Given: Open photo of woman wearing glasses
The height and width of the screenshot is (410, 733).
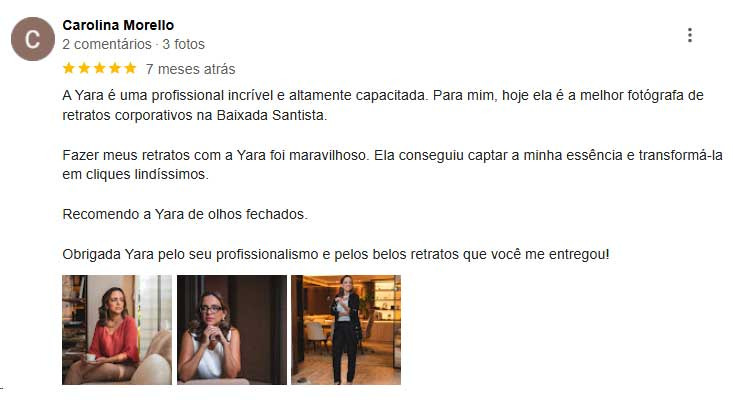Looking at the screenshot, I should [x=232, y=330].
